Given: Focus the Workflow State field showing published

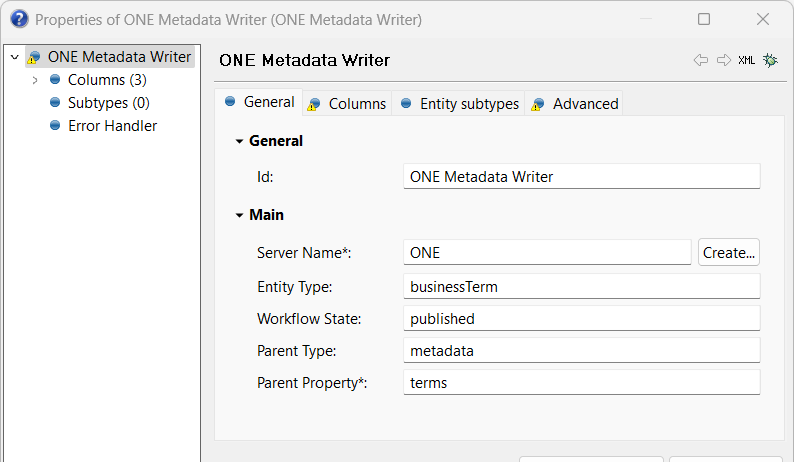Looking at the screenshot, I should point(581,319).
